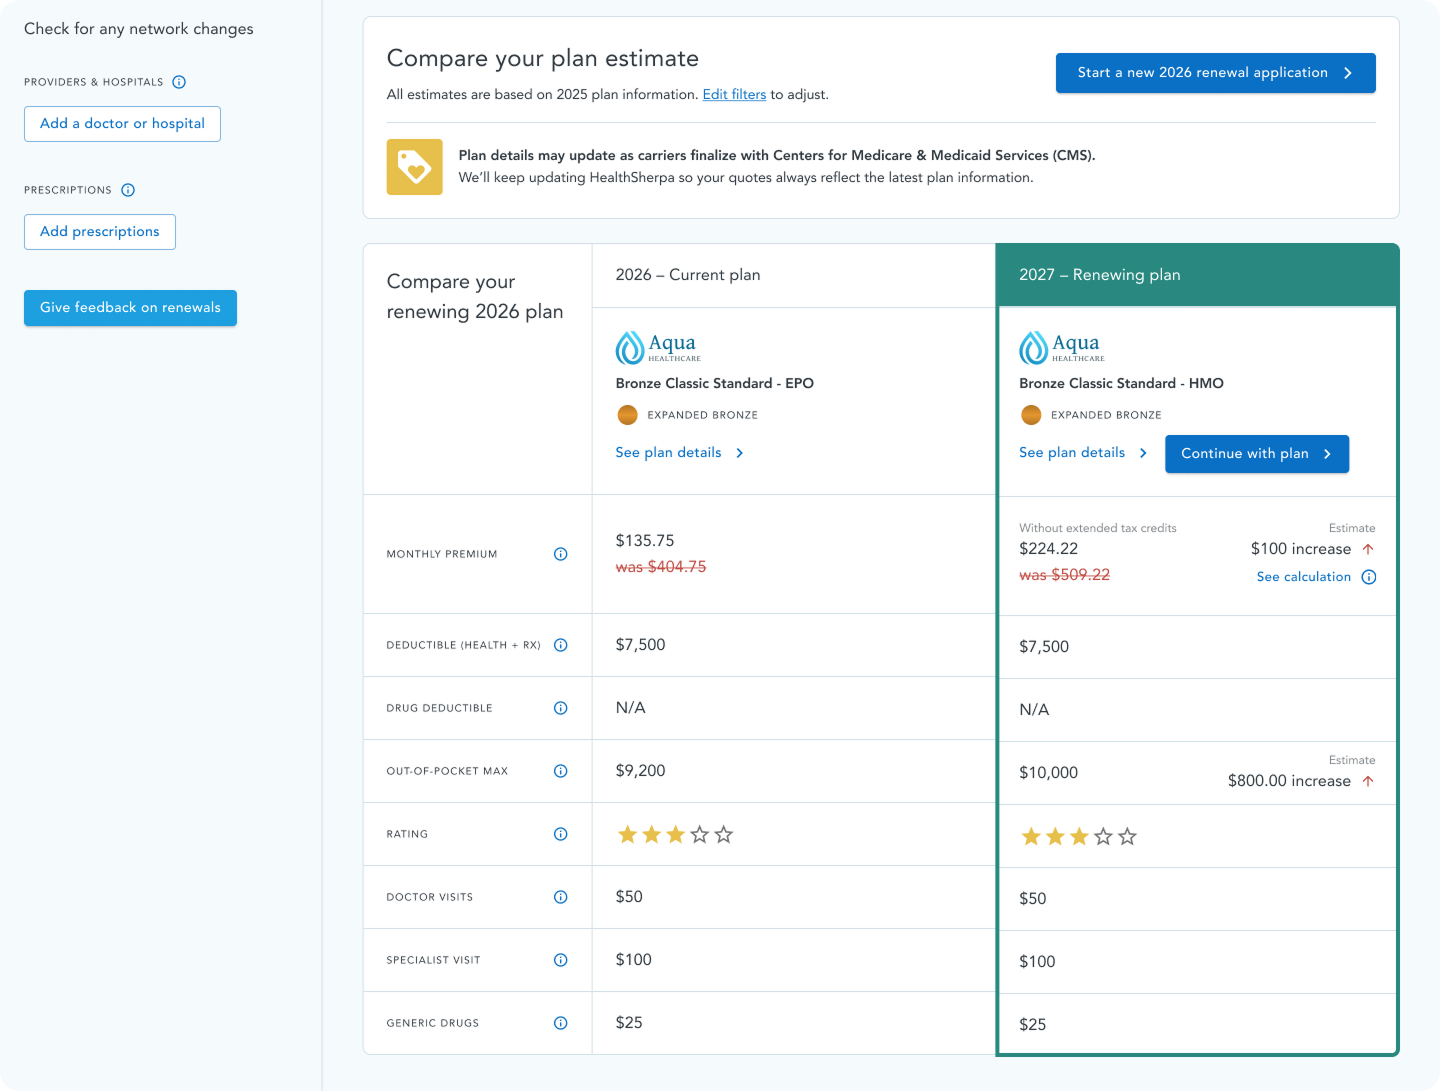
Task: Click info icon next to Prescriptions
Action: (x=128, y=190)
